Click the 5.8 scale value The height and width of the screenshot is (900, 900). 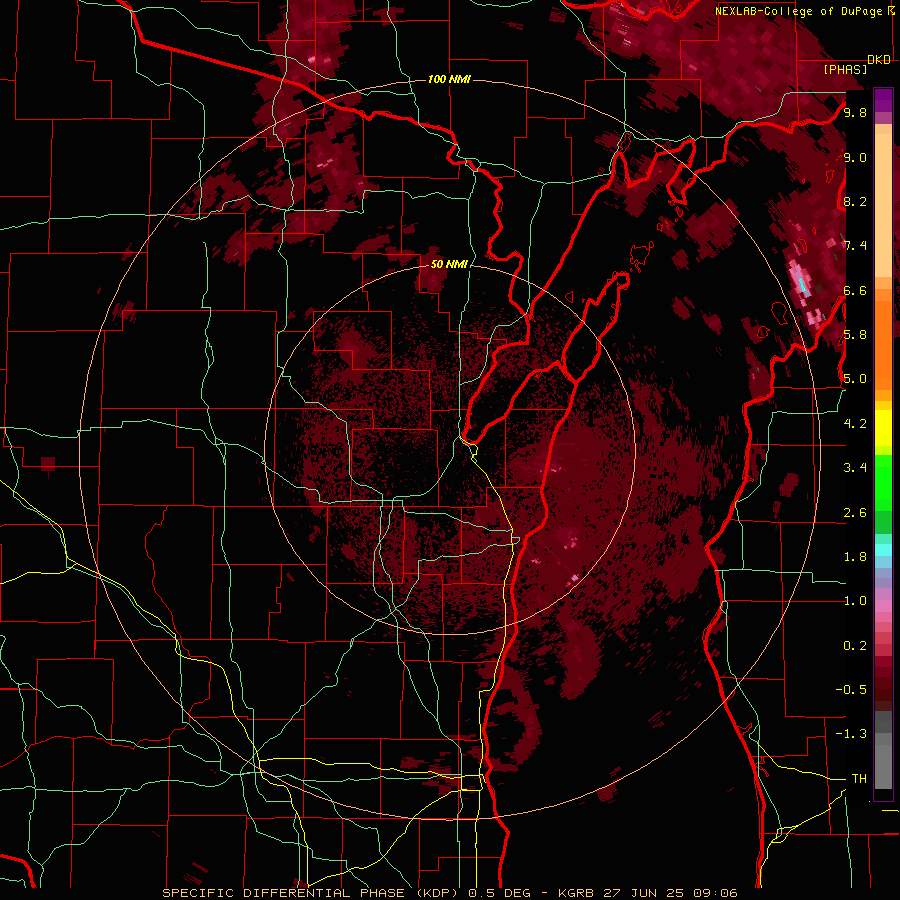pos(855,335)
